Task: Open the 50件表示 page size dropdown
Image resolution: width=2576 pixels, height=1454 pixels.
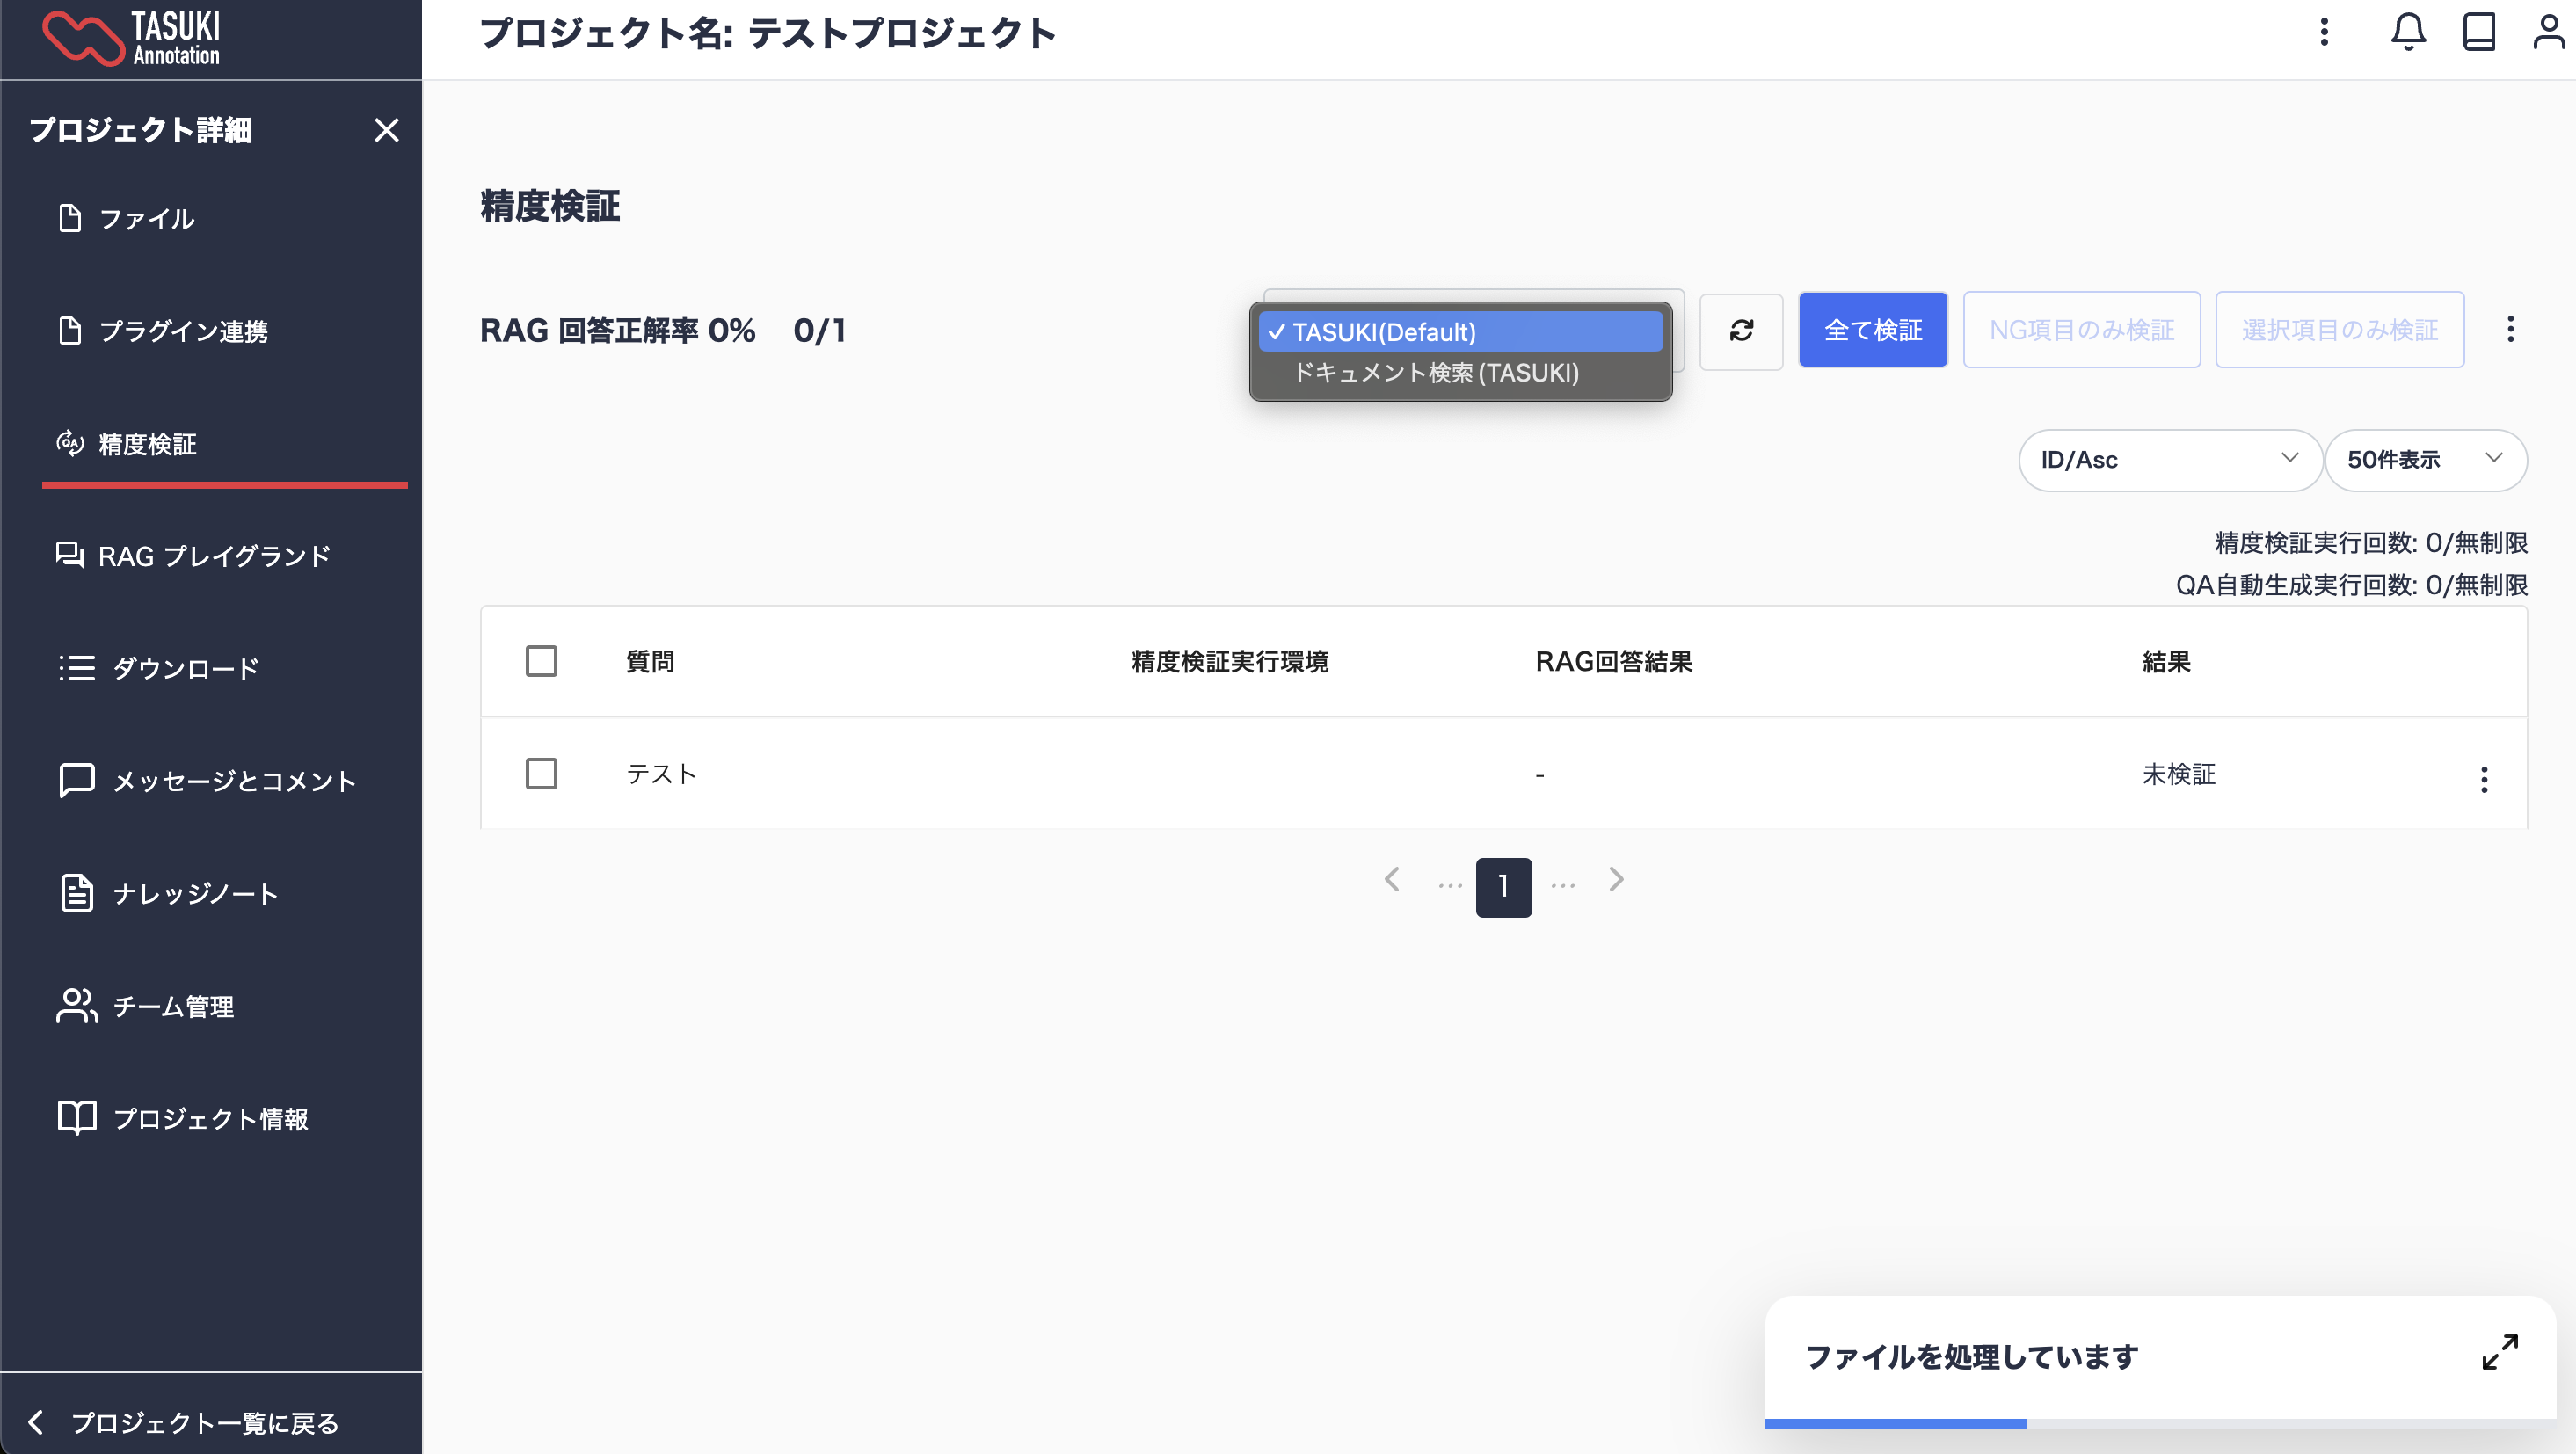Action: tap(2424, 460)
